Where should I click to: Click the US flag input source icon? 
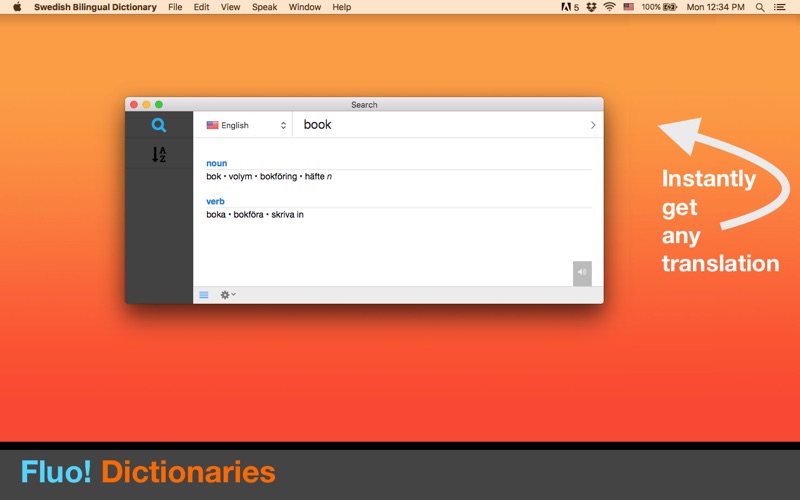(629, 7)
